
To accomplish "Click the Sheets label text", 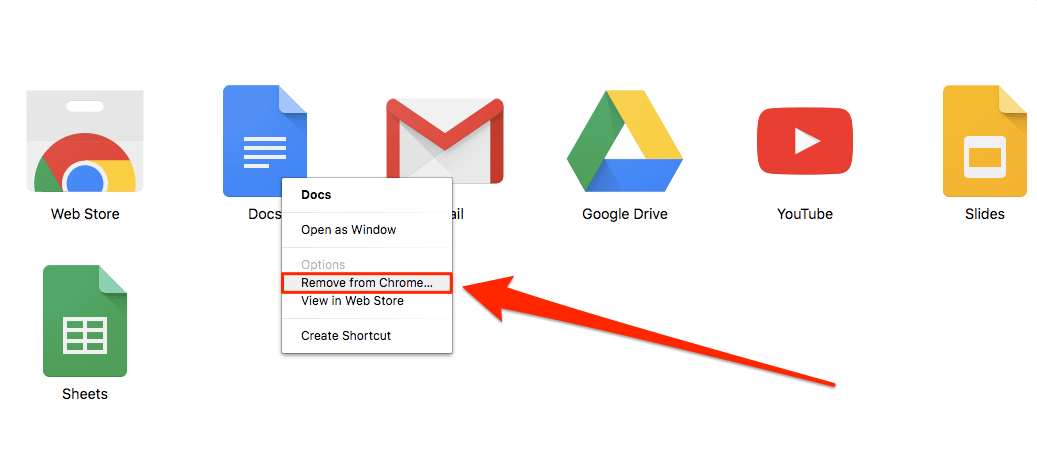I will click(85, 394).
